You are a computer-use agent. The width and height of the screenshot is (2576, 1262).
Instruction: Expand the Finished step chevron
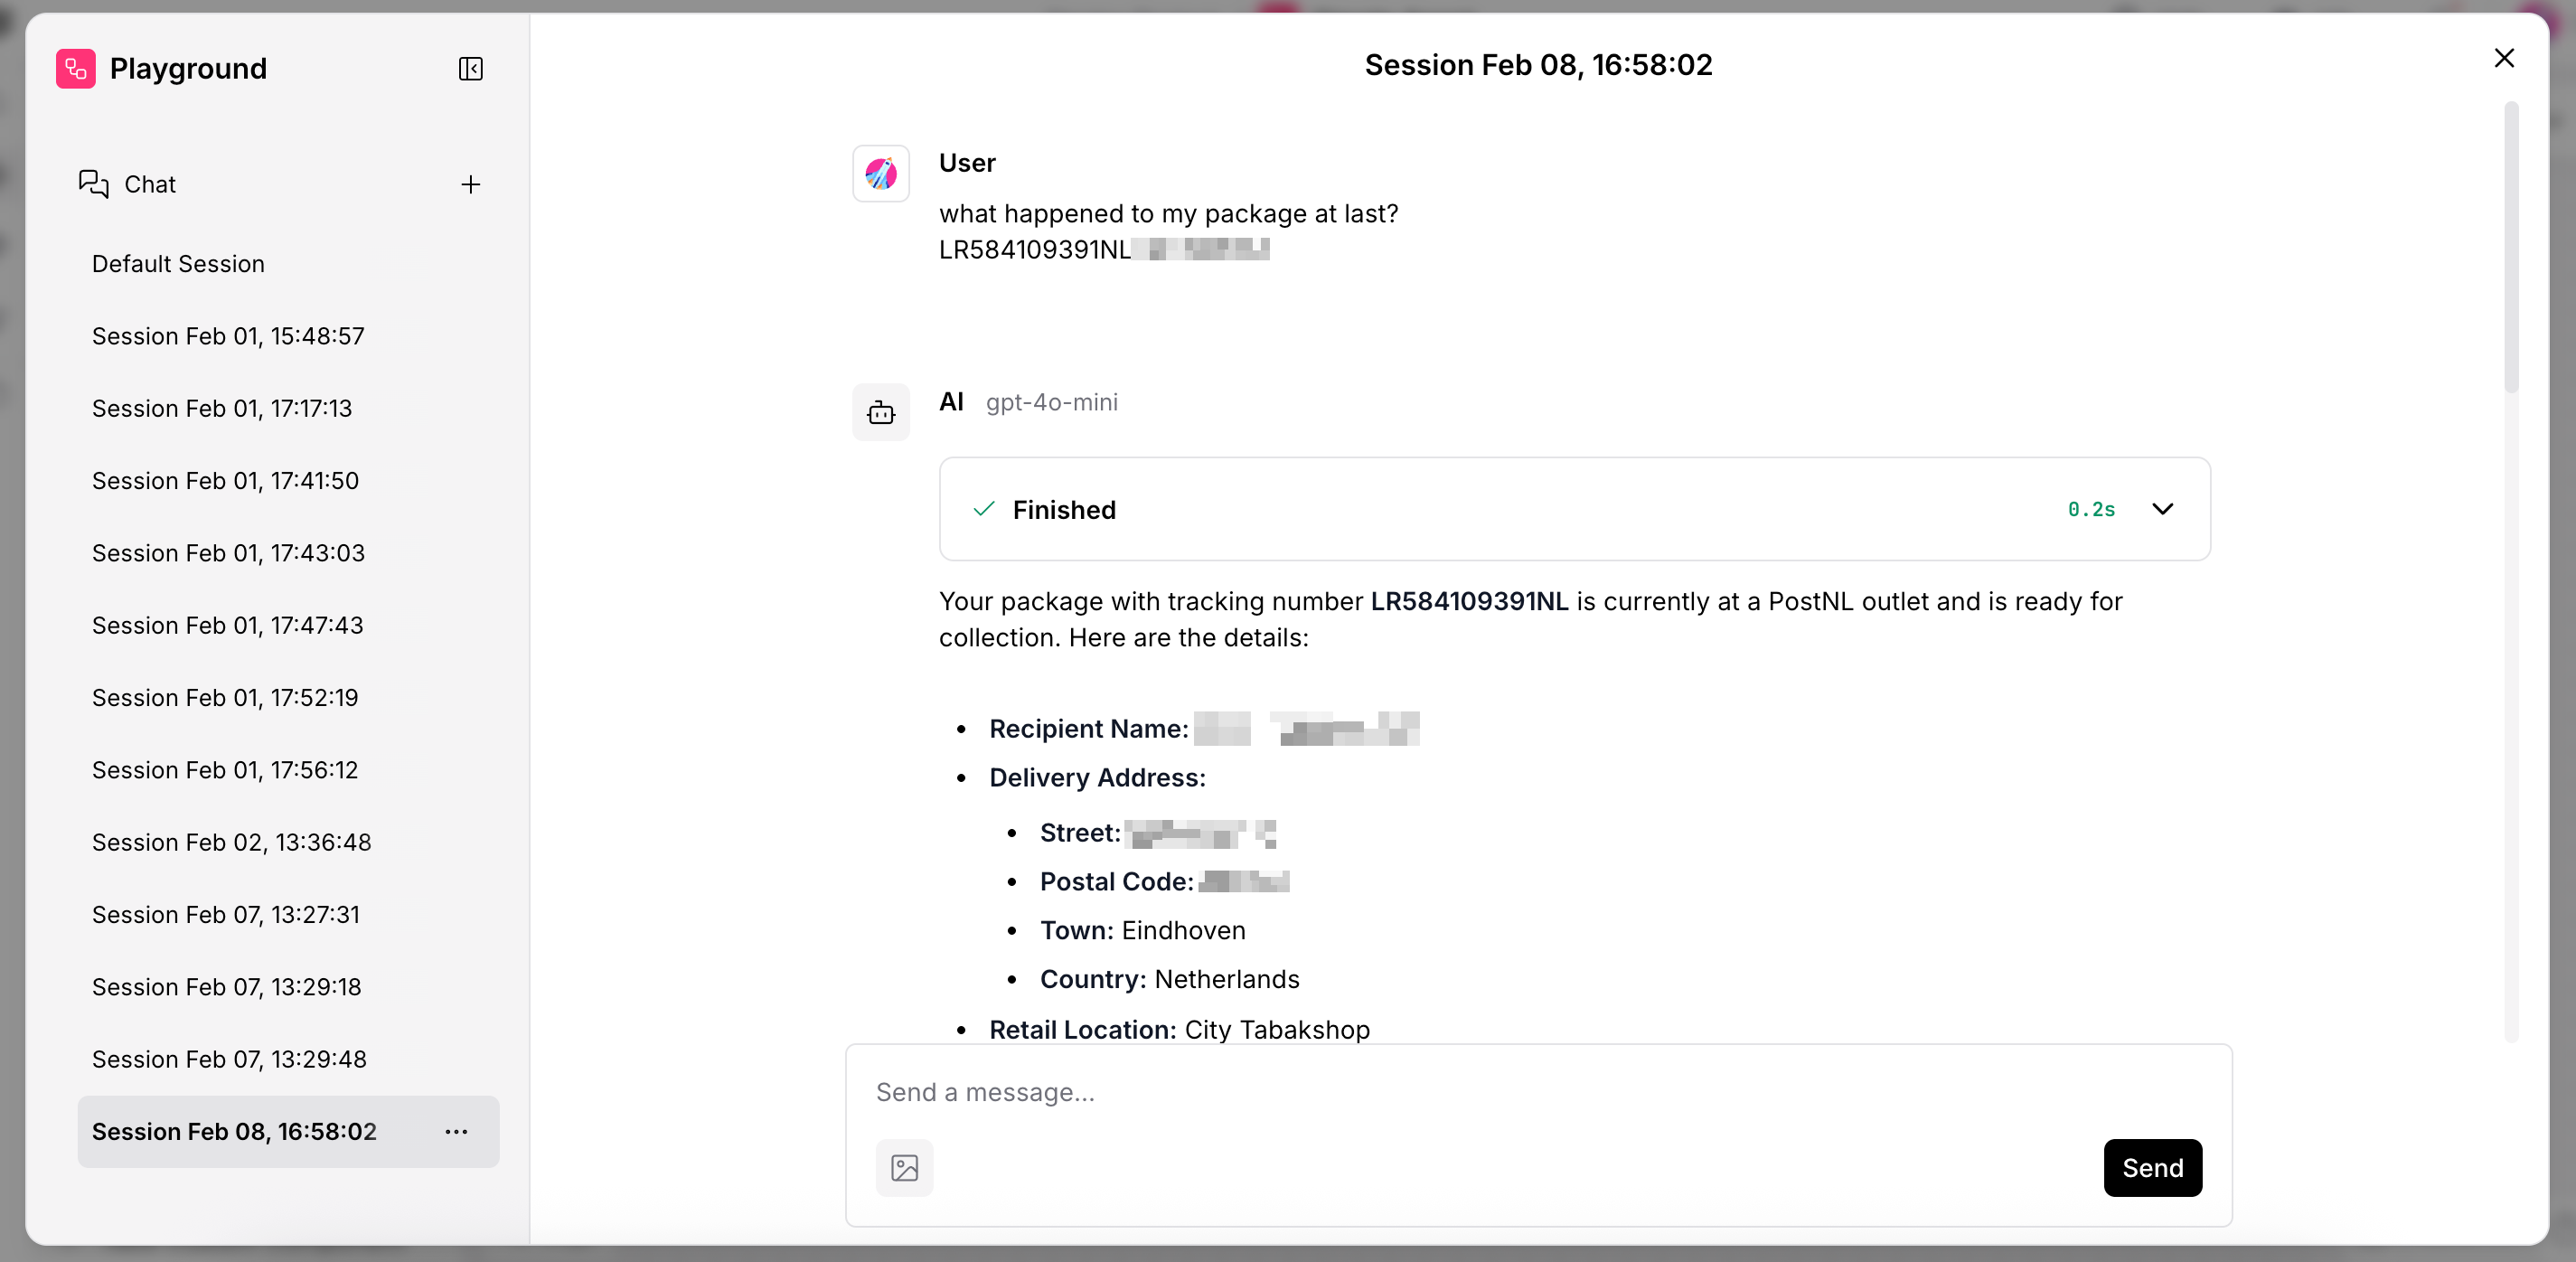(2162, 509)
